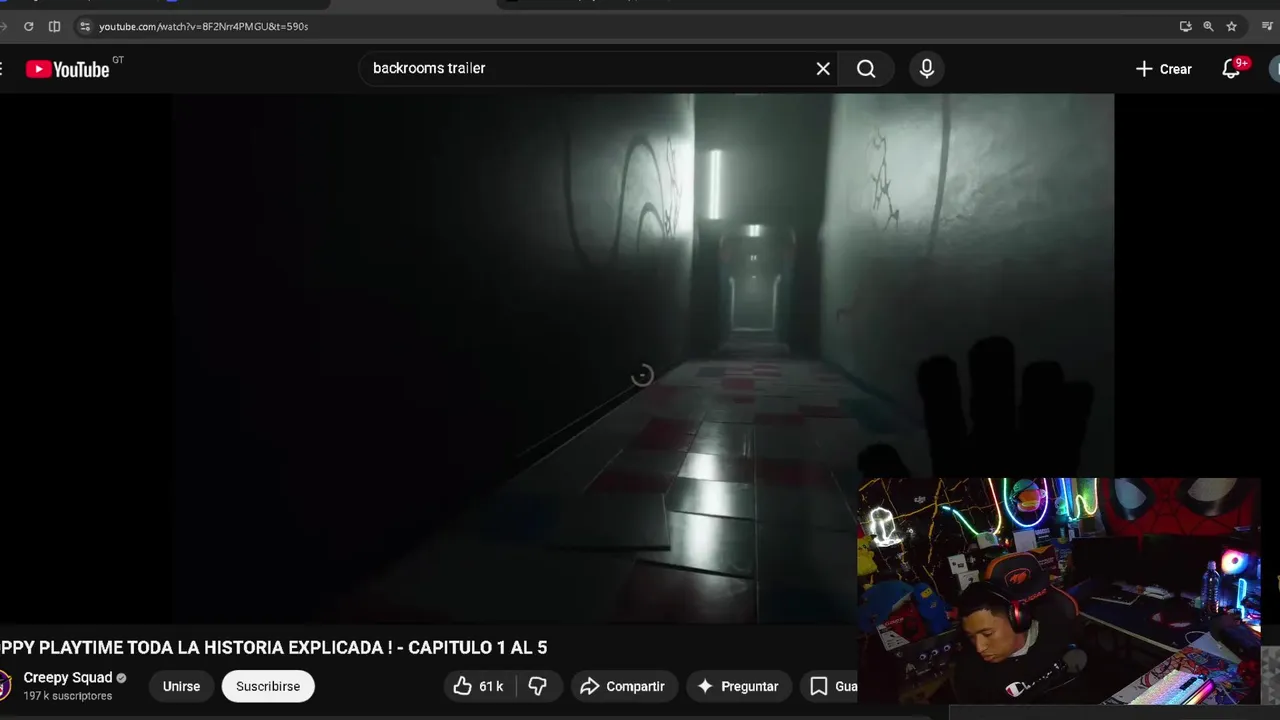The width and height of the screenshot is (1280, 720).
Task: Open the browser side panel icon
Action: click(x=54, y=26)
